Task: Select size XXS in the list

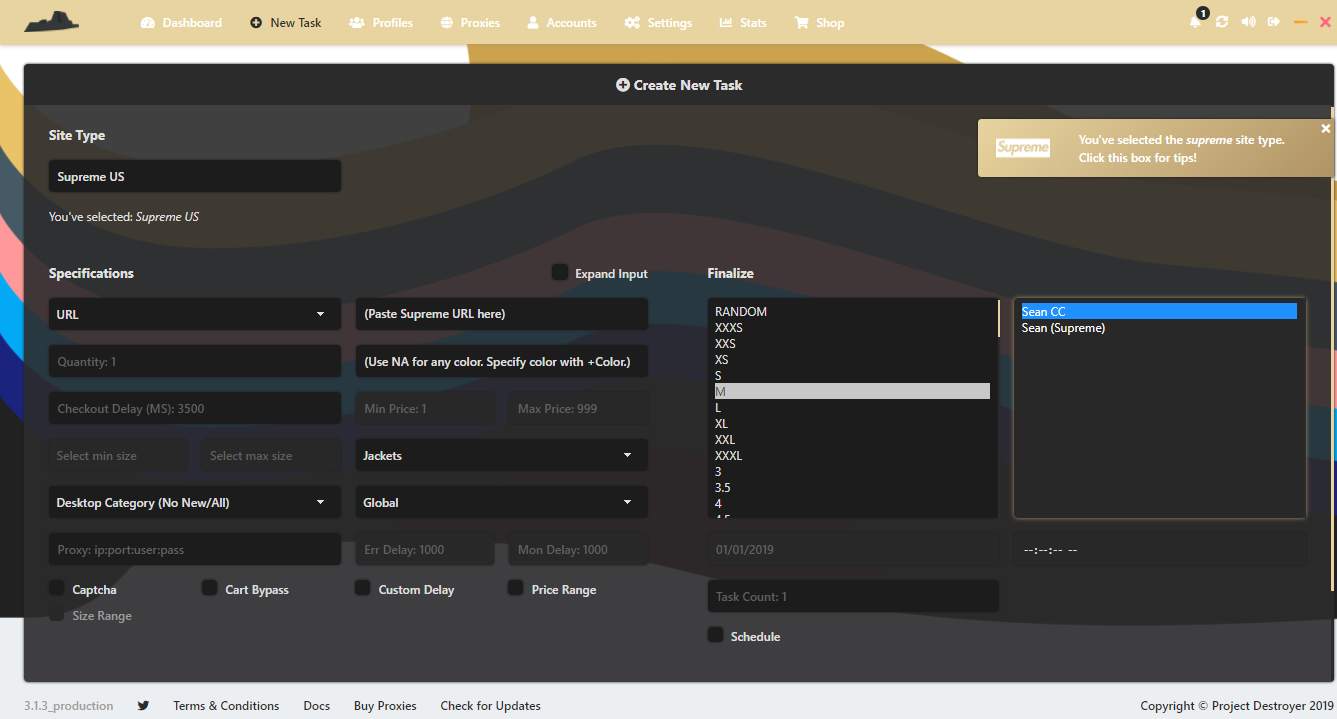Action: [x=852, y=344]
